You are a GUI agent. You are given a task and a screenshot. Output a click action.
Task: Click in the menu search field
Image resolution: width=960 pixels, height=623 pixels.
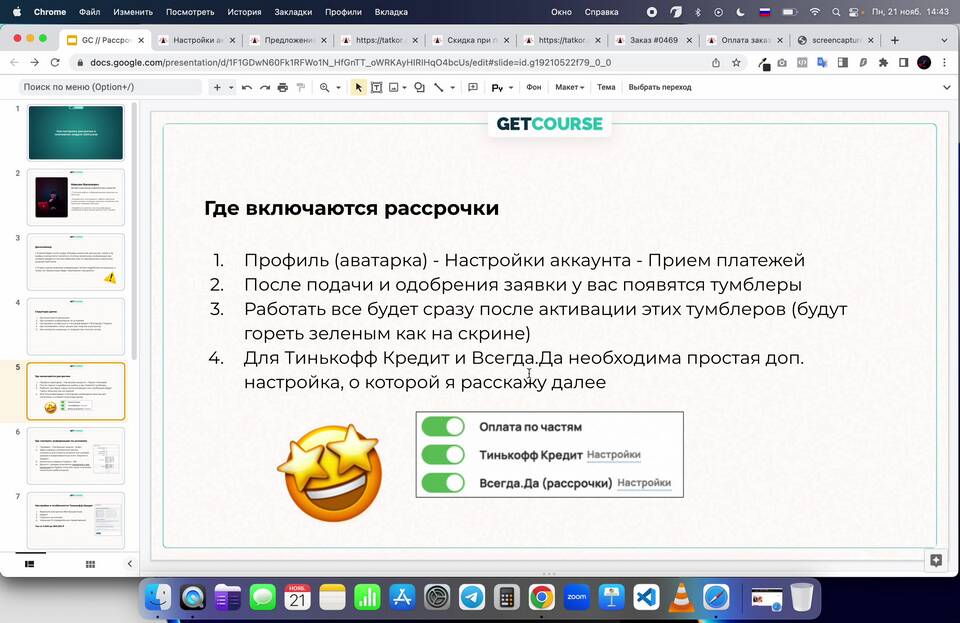pyautogui.click(x=110, y=88)
